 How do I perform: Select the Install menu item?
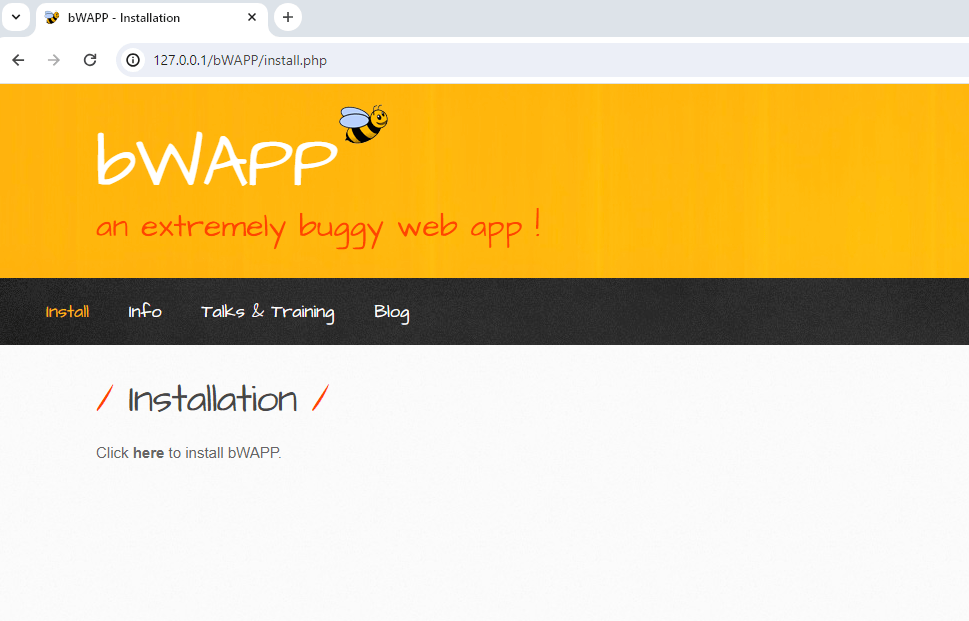pos(67,311)
